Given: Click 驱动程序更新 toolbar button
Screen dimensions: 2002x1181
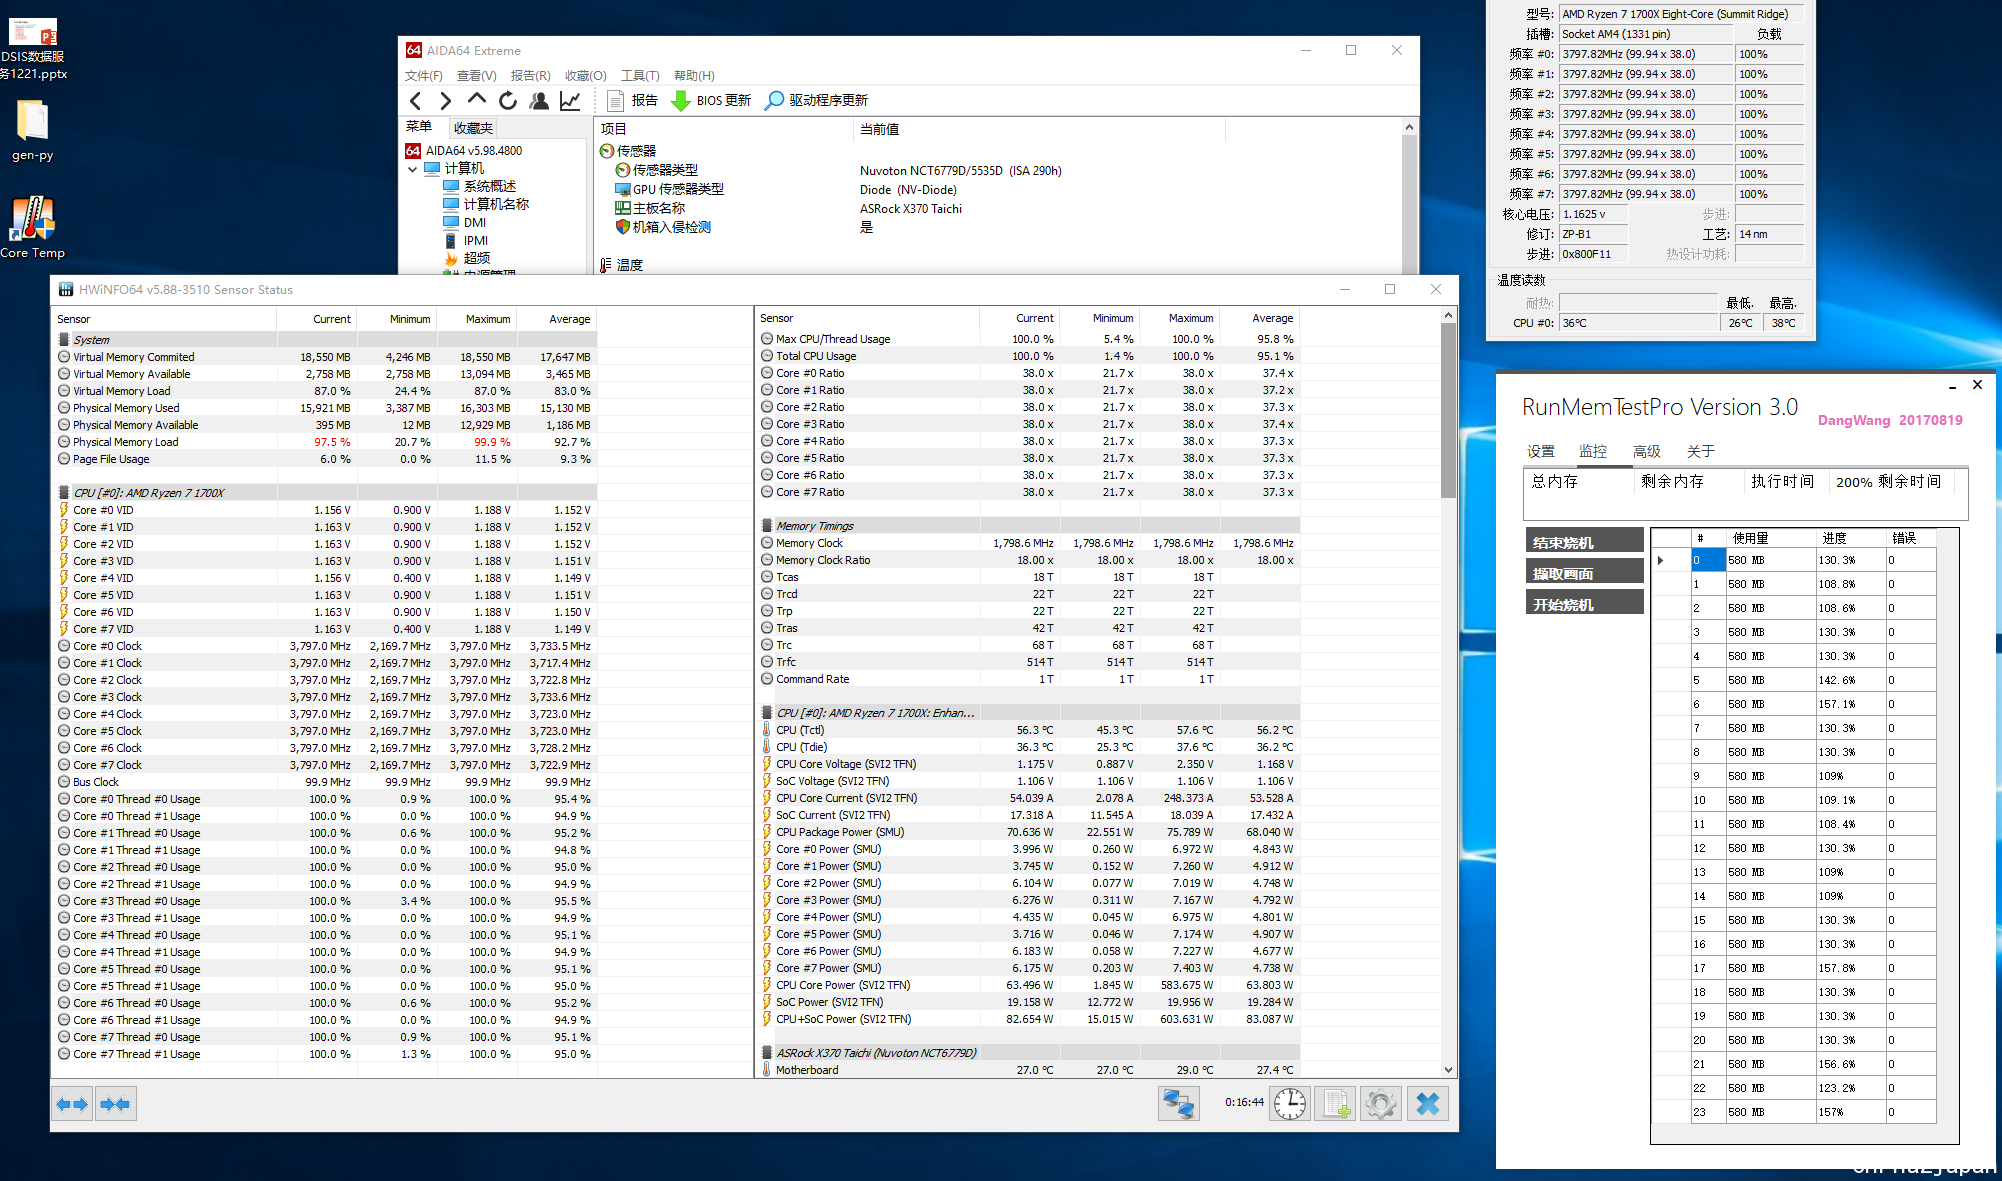Looking at the screenshot, I should pyautogui.click(x=816, y=100).
